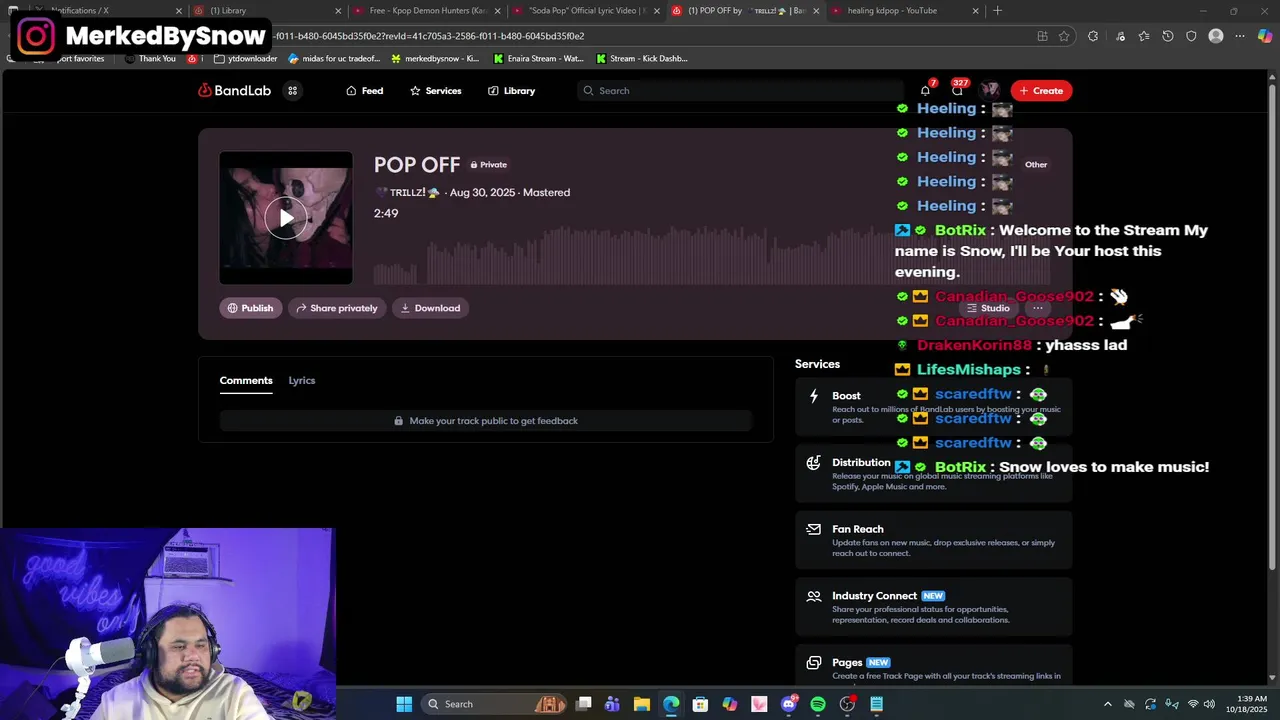Screen dimensions: 1280x720
Task: Open the Edge settings ellipsis menu
Action: [x=1240, y=36]
